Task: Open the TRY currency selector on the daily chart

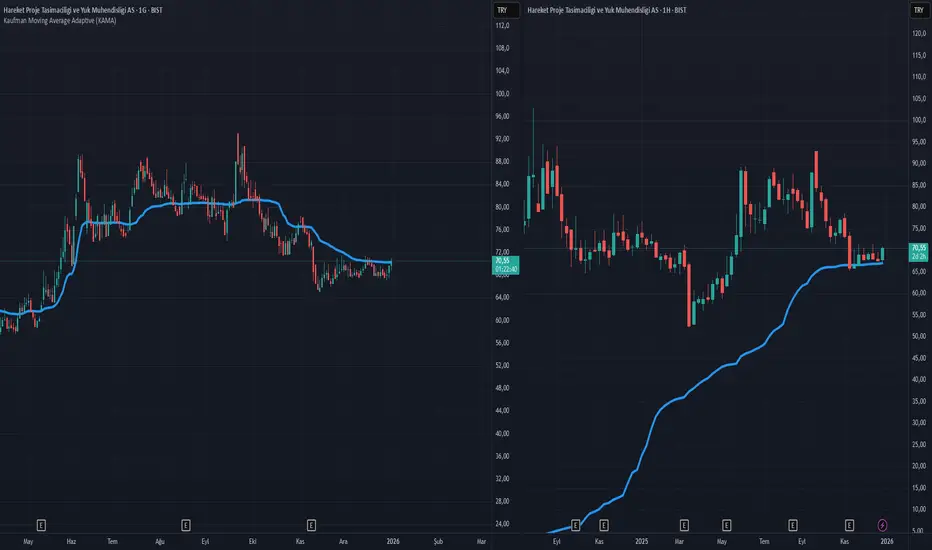Action: point(505,10)
